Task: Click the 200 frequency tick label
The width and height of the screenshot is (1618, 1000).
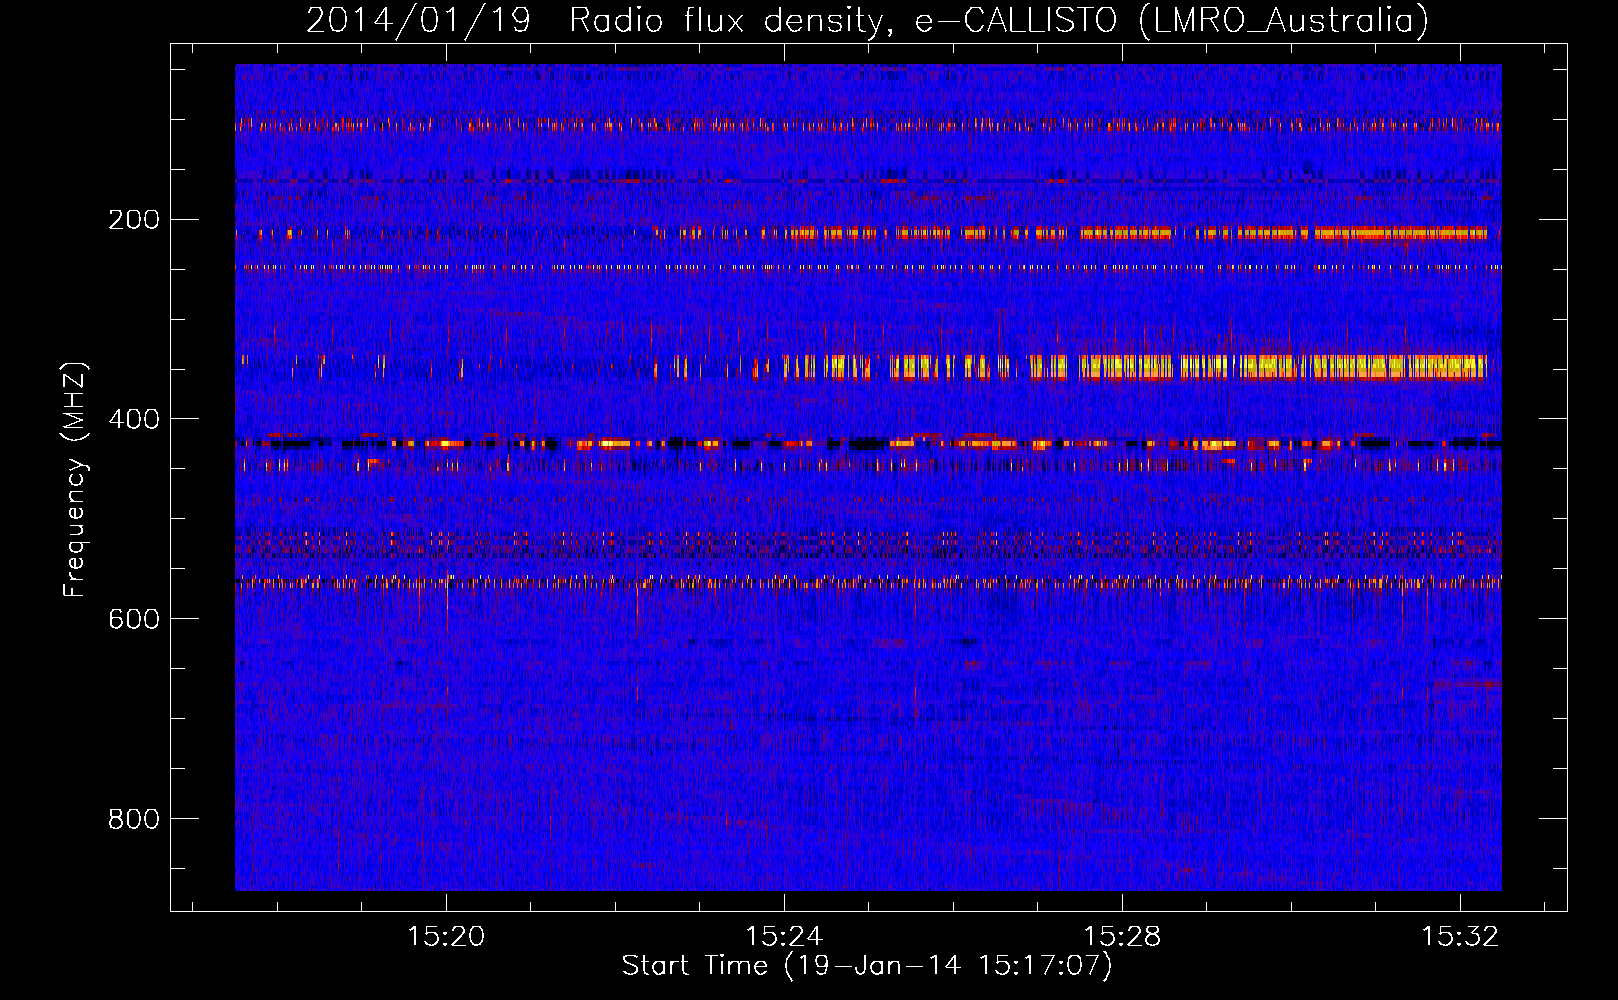Action: point(134,219)
